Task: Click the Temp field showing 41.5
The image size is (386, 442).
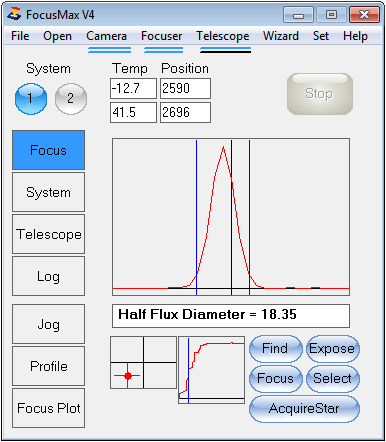Action: (133, 113)
